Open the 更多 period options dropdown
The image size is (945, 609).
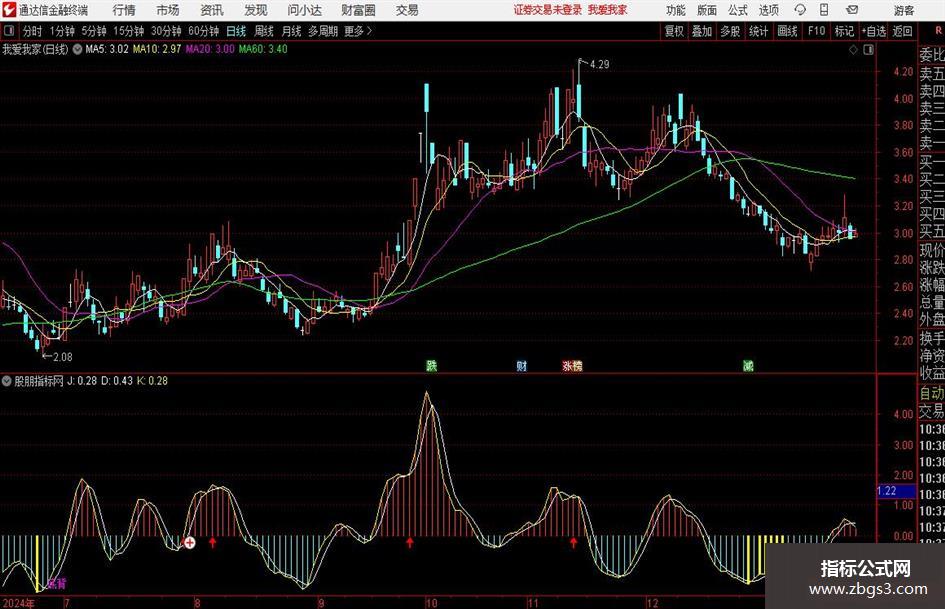358,31
